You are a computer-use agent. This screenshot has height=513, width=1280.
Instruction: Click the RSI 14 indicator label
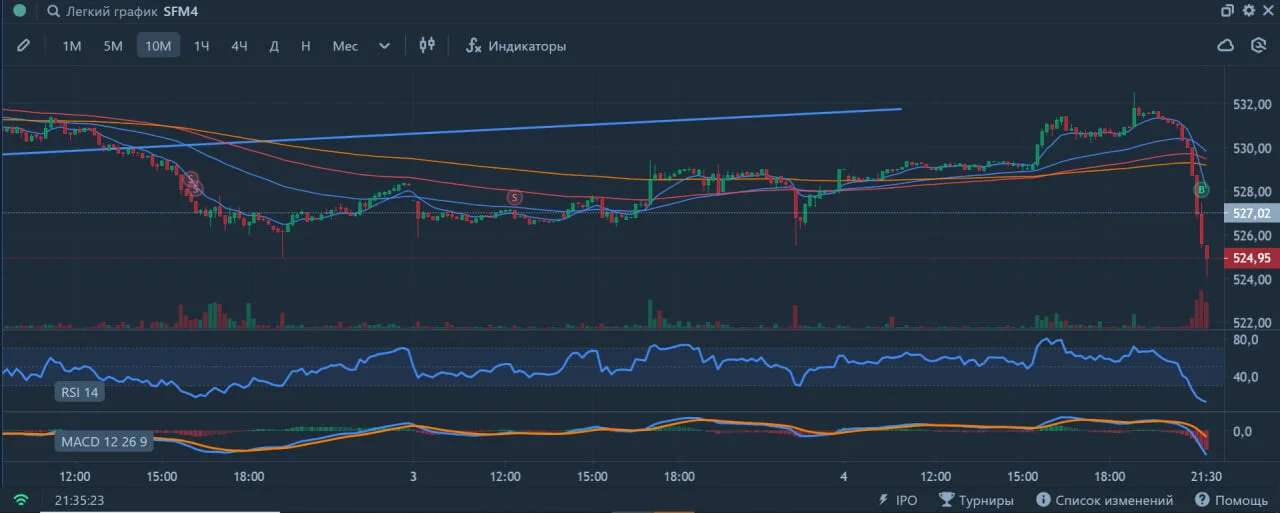pos(80,392)
